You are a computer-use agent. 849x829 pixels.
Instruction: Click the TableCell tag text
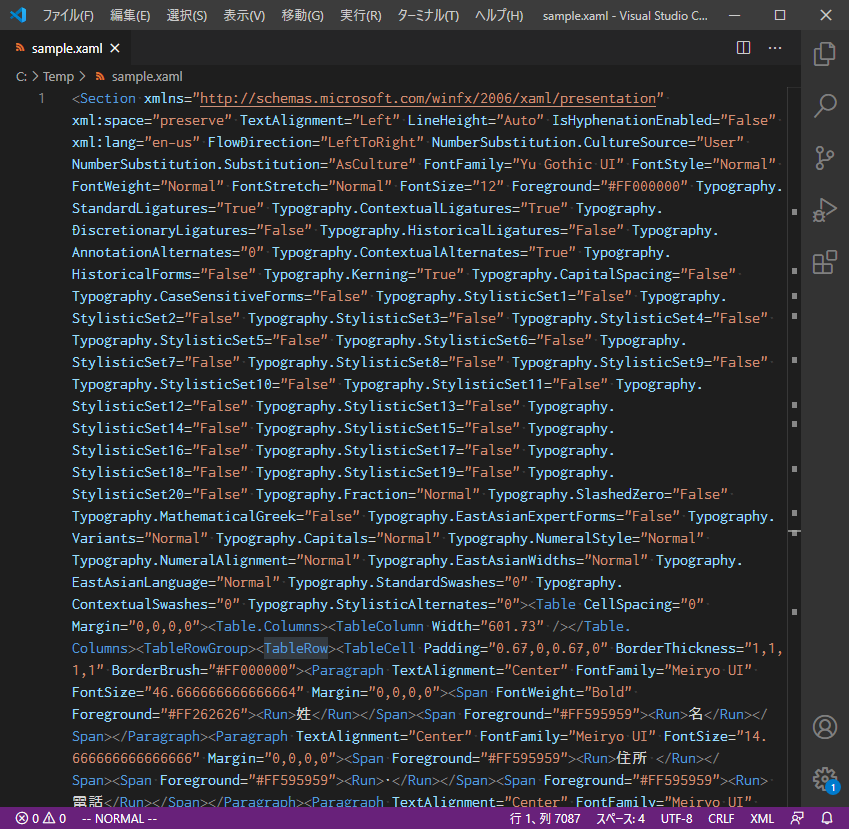pyautogui.click(x=380, y=648)
